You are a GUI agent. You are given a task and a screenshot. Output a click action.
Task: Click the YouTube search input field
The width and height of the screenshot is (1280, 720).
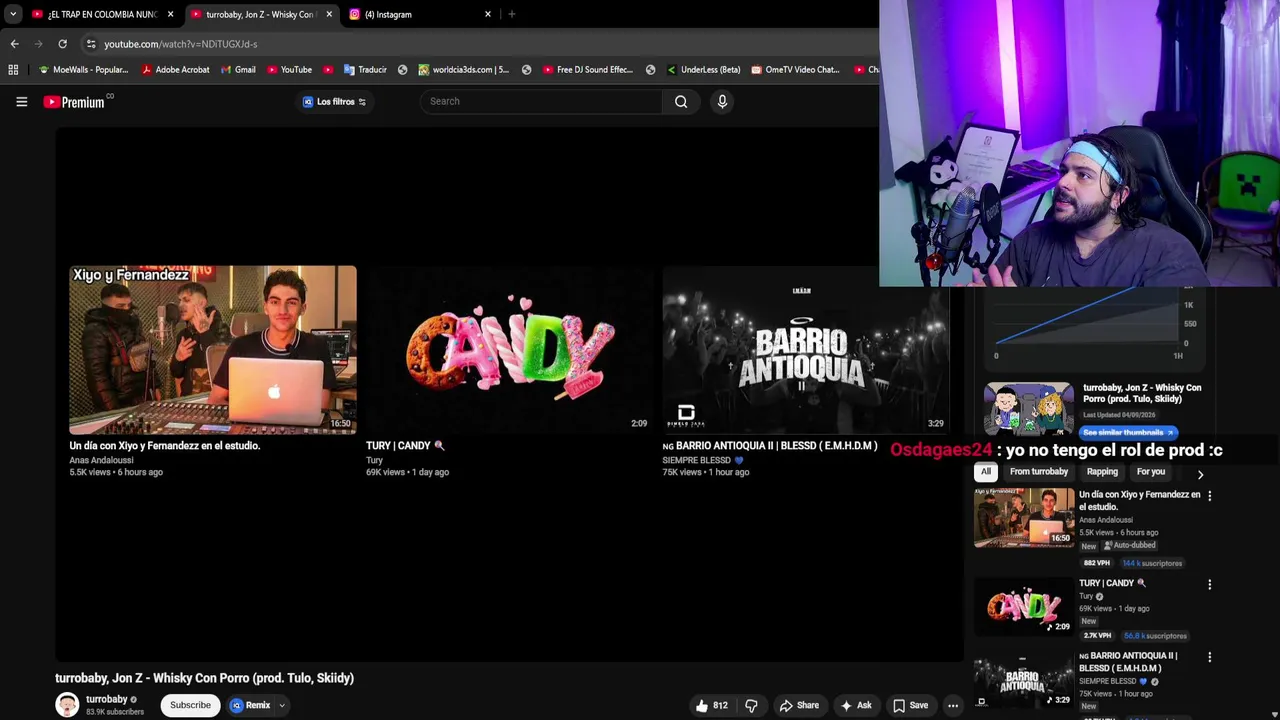coord(541,101)
